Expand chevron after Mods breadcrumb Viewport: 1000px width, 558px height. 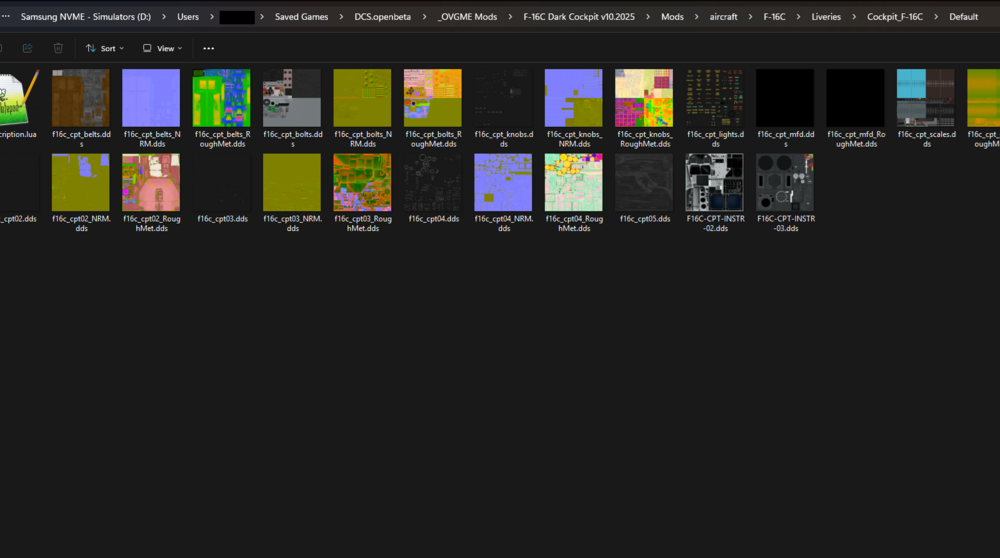point(696,17)
